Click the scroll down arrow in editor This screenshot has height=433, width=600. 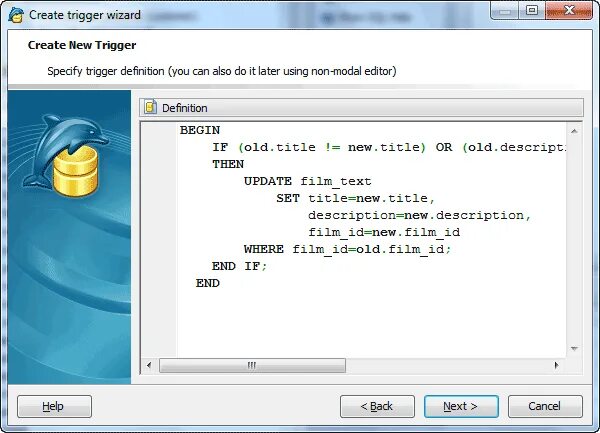[574, 348]
